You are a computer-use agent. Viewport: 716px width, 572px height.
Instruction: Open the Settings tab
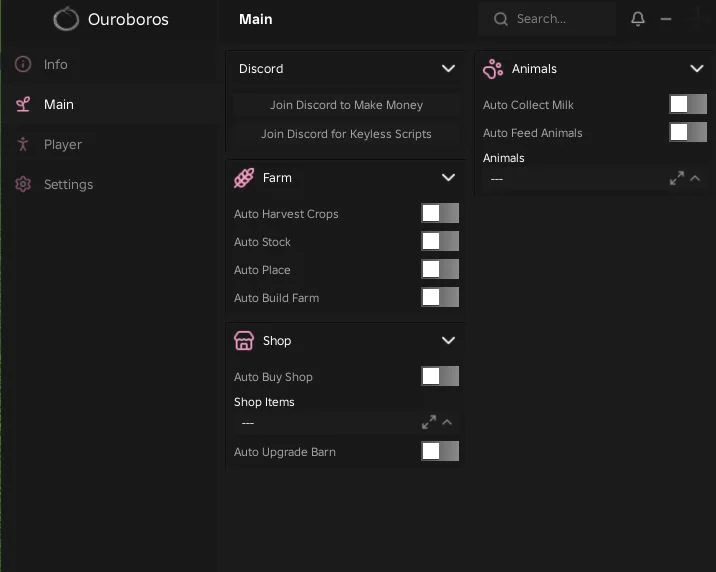68,184
